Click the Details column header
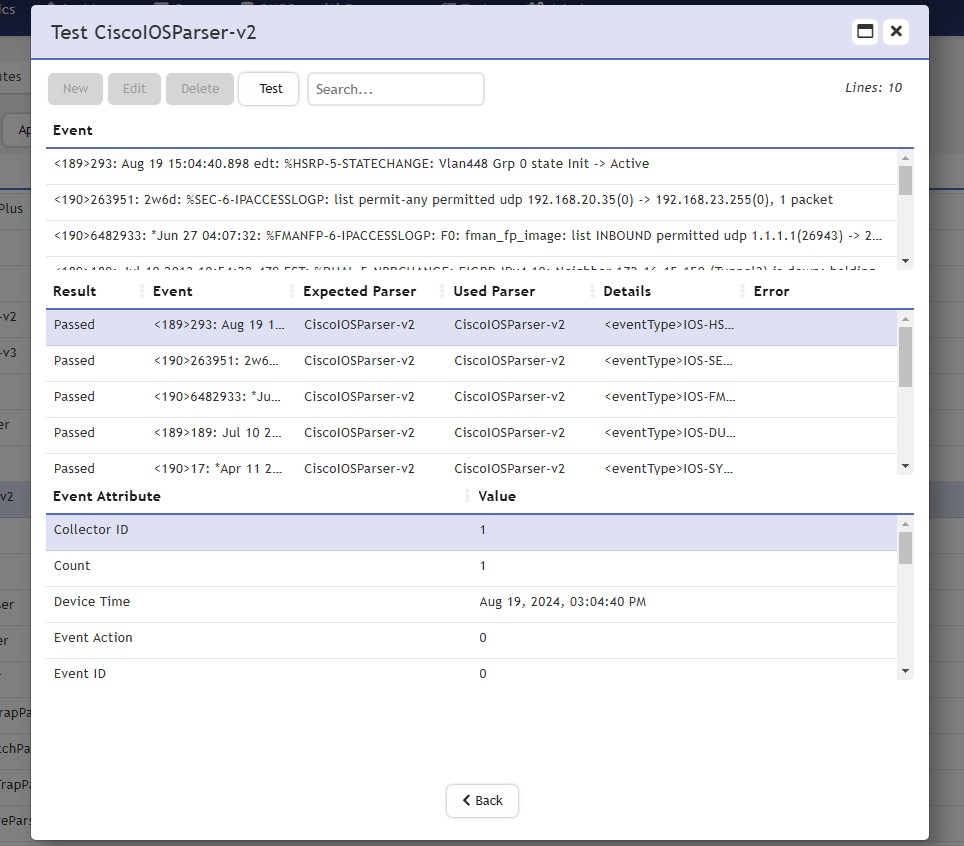The height and width of the screenshot is (846, 964). pyautogui.click(x=627, y=291)
